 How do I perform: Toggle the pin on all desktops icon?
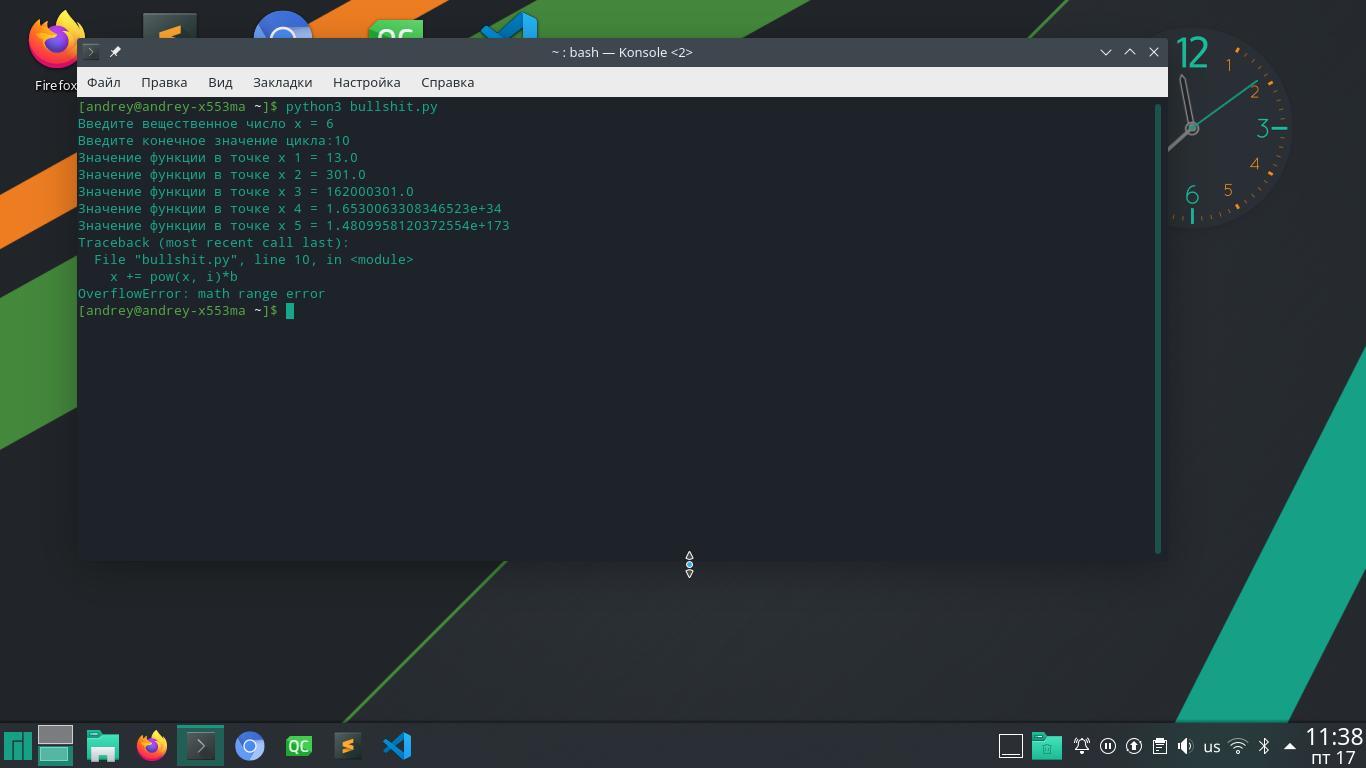coord(115,52)
